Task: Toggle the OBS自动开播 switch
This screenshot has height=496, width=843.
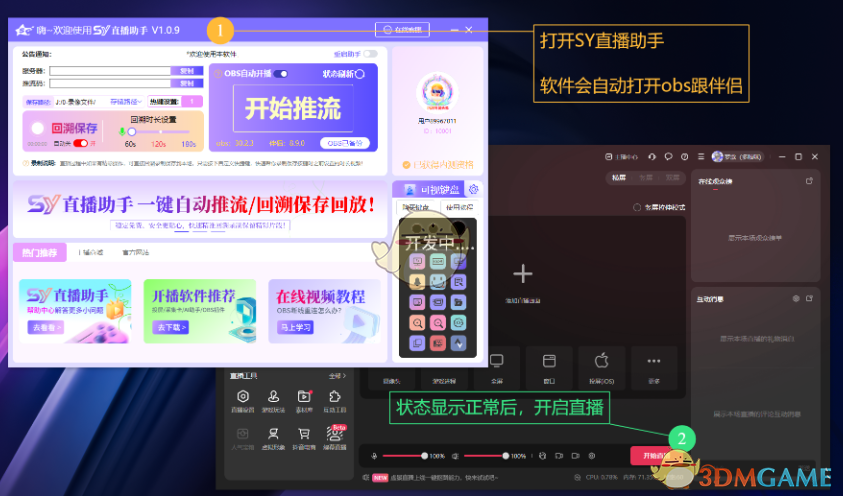Action: click(281, 74)
